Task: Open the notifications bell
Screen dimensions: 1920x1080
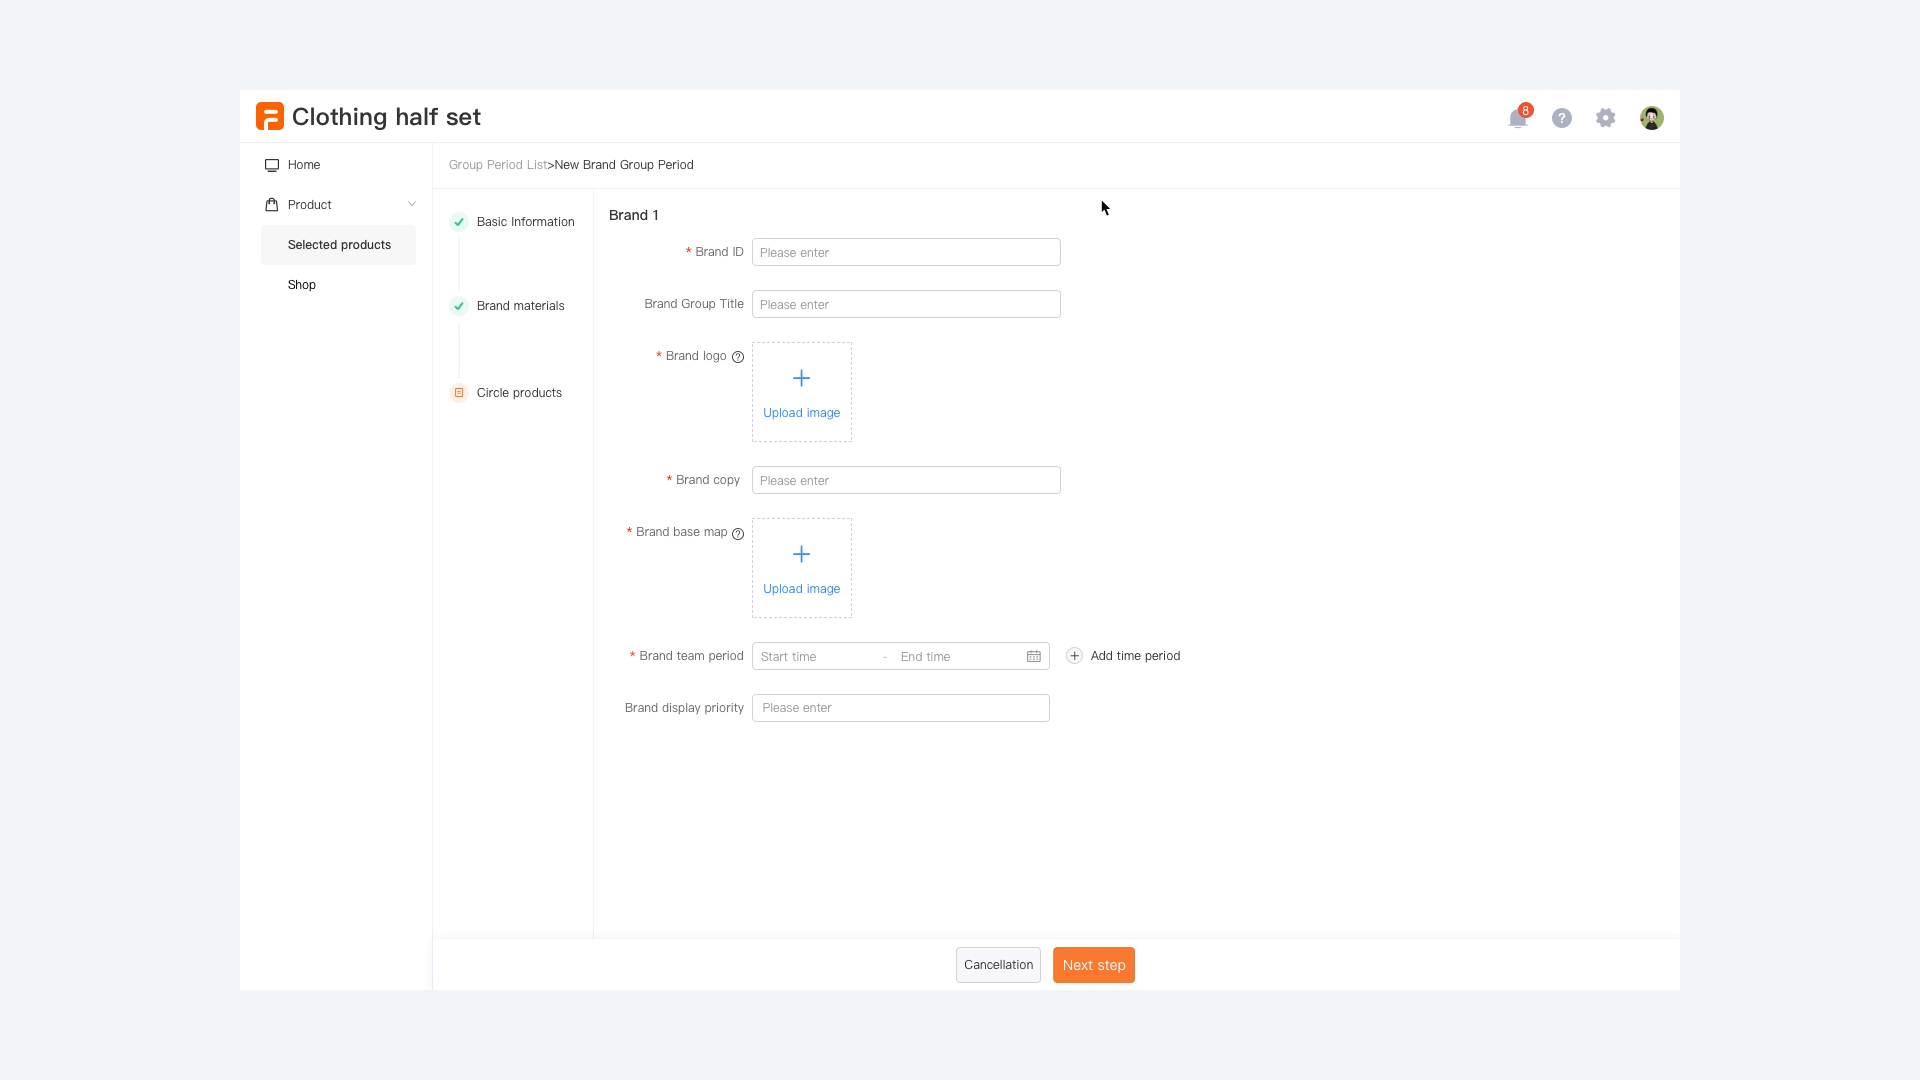Action: pos(1518,118)
